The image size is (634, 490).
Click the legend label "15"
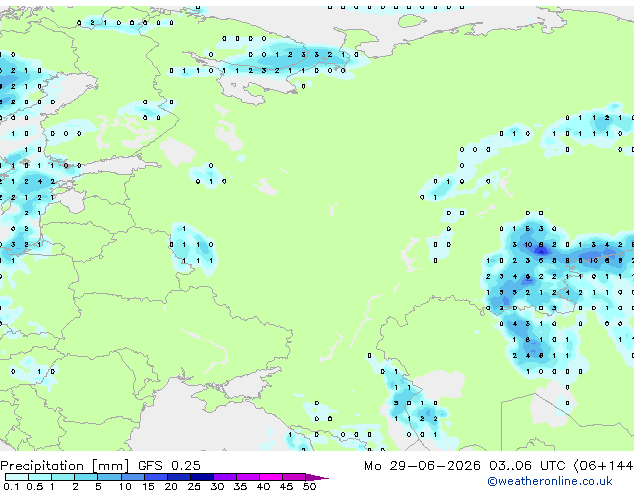pyautogui.click(x=148, y=486)
